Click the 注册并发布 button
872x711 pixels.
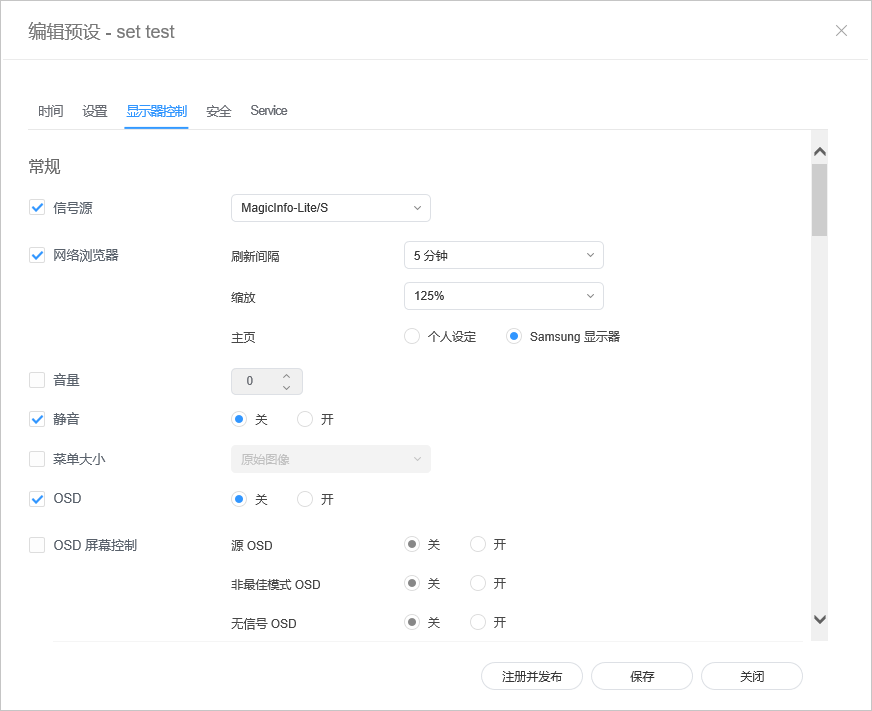532,676
